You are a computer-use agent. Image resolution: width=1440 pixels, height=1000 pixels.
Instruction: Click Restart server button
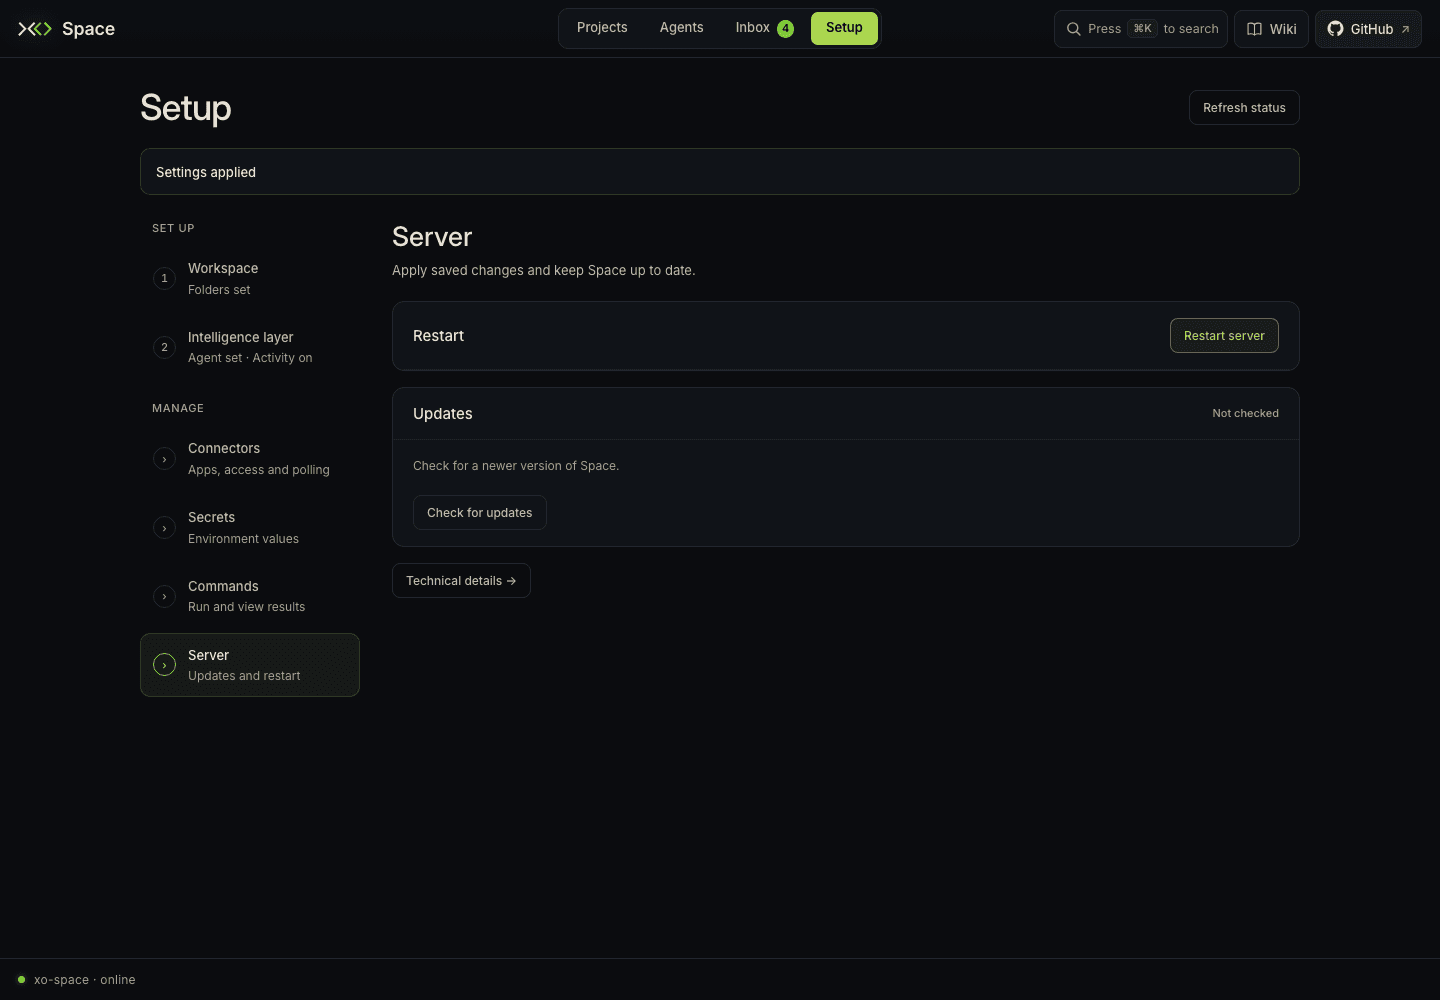[x=1224, y=336]
